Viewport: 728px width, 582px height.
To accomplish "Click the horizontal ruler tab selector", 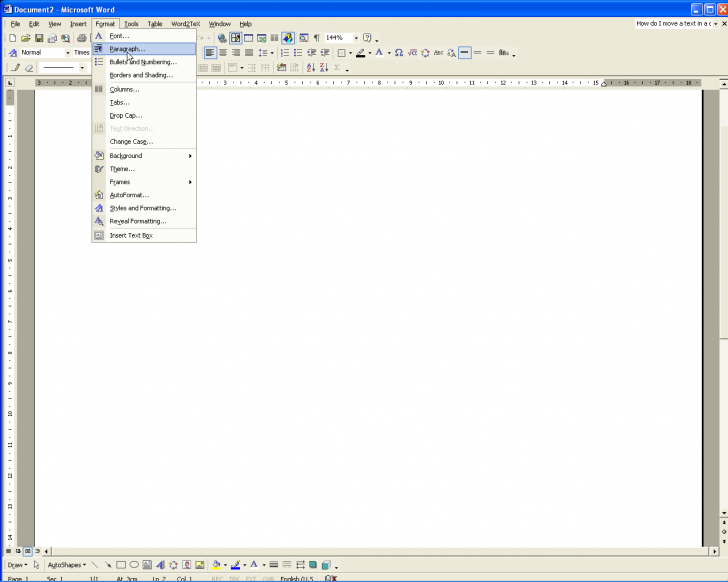I will click(10, 83).
